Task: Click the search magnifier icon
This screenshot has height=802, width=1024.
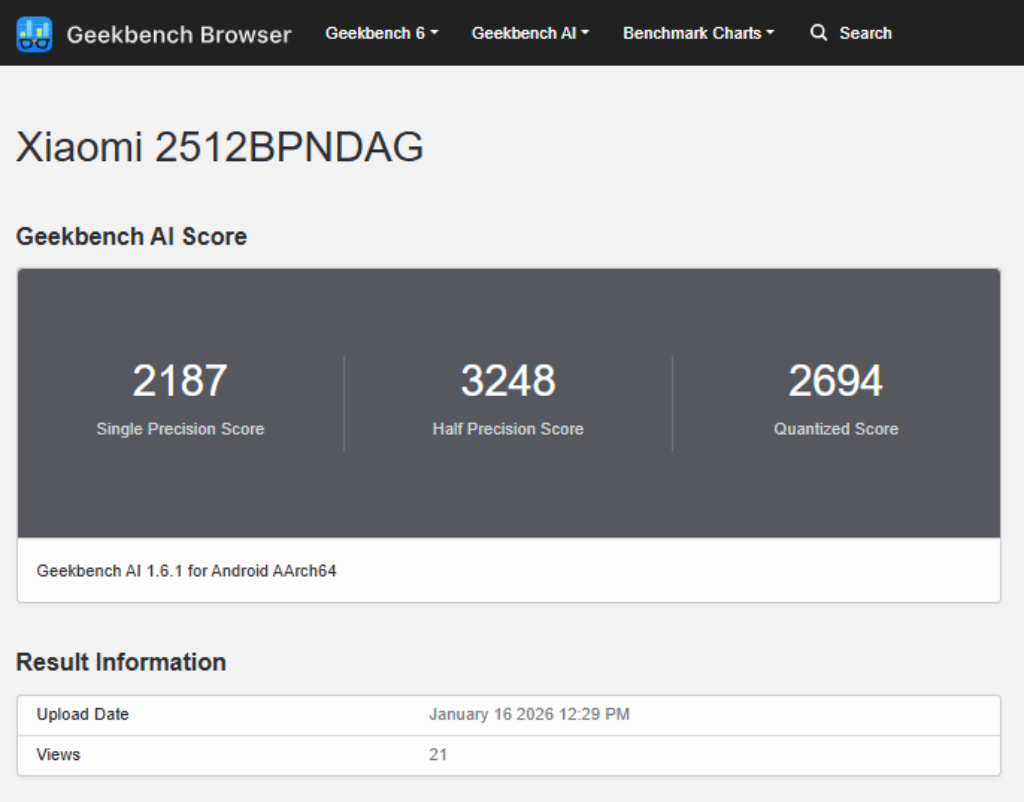Action: [x=818, y=32]
